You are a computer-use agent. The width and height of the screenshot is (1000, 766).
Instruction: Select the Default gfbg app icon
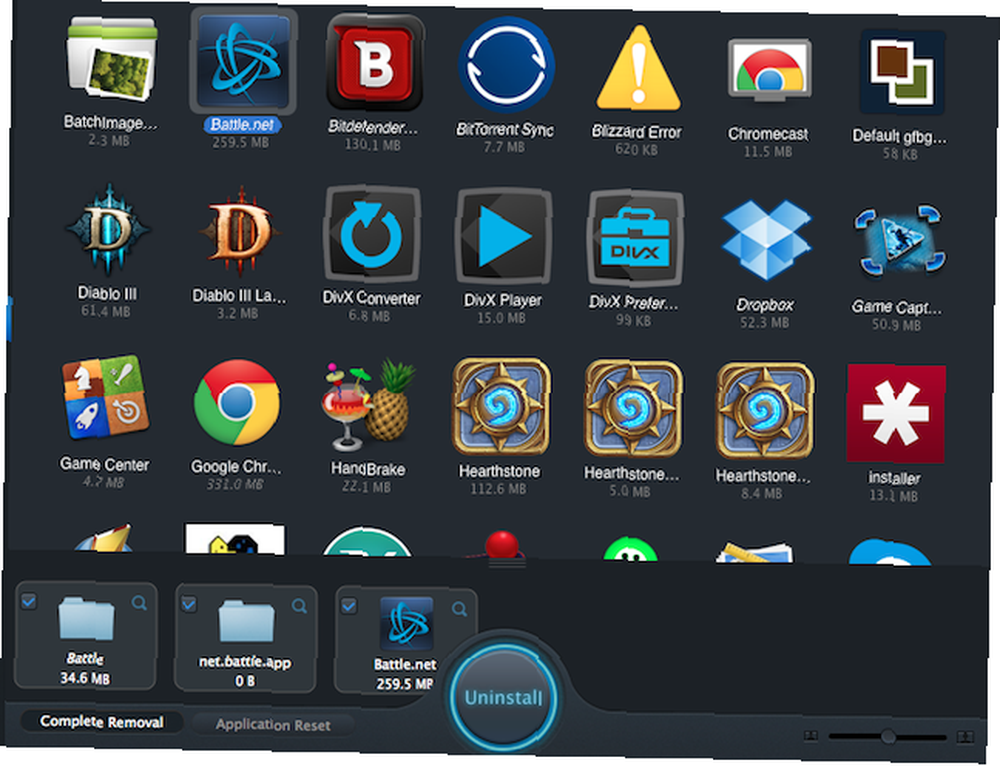click(902, 72)
